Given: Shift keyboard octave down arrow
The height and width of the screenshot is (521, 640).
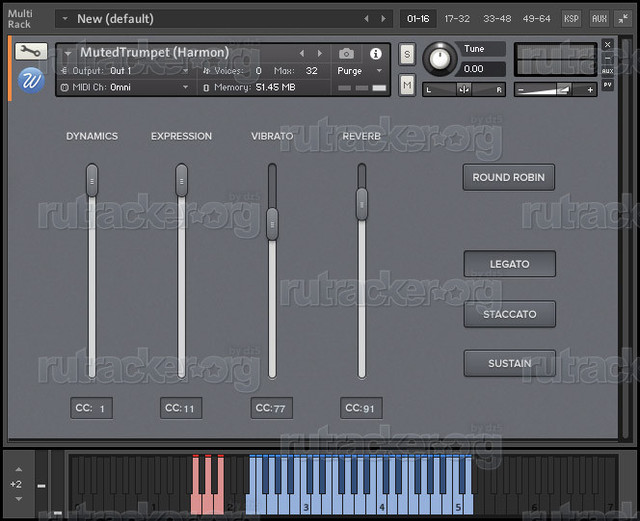Looking at the screenshot, I should [19, 499].
